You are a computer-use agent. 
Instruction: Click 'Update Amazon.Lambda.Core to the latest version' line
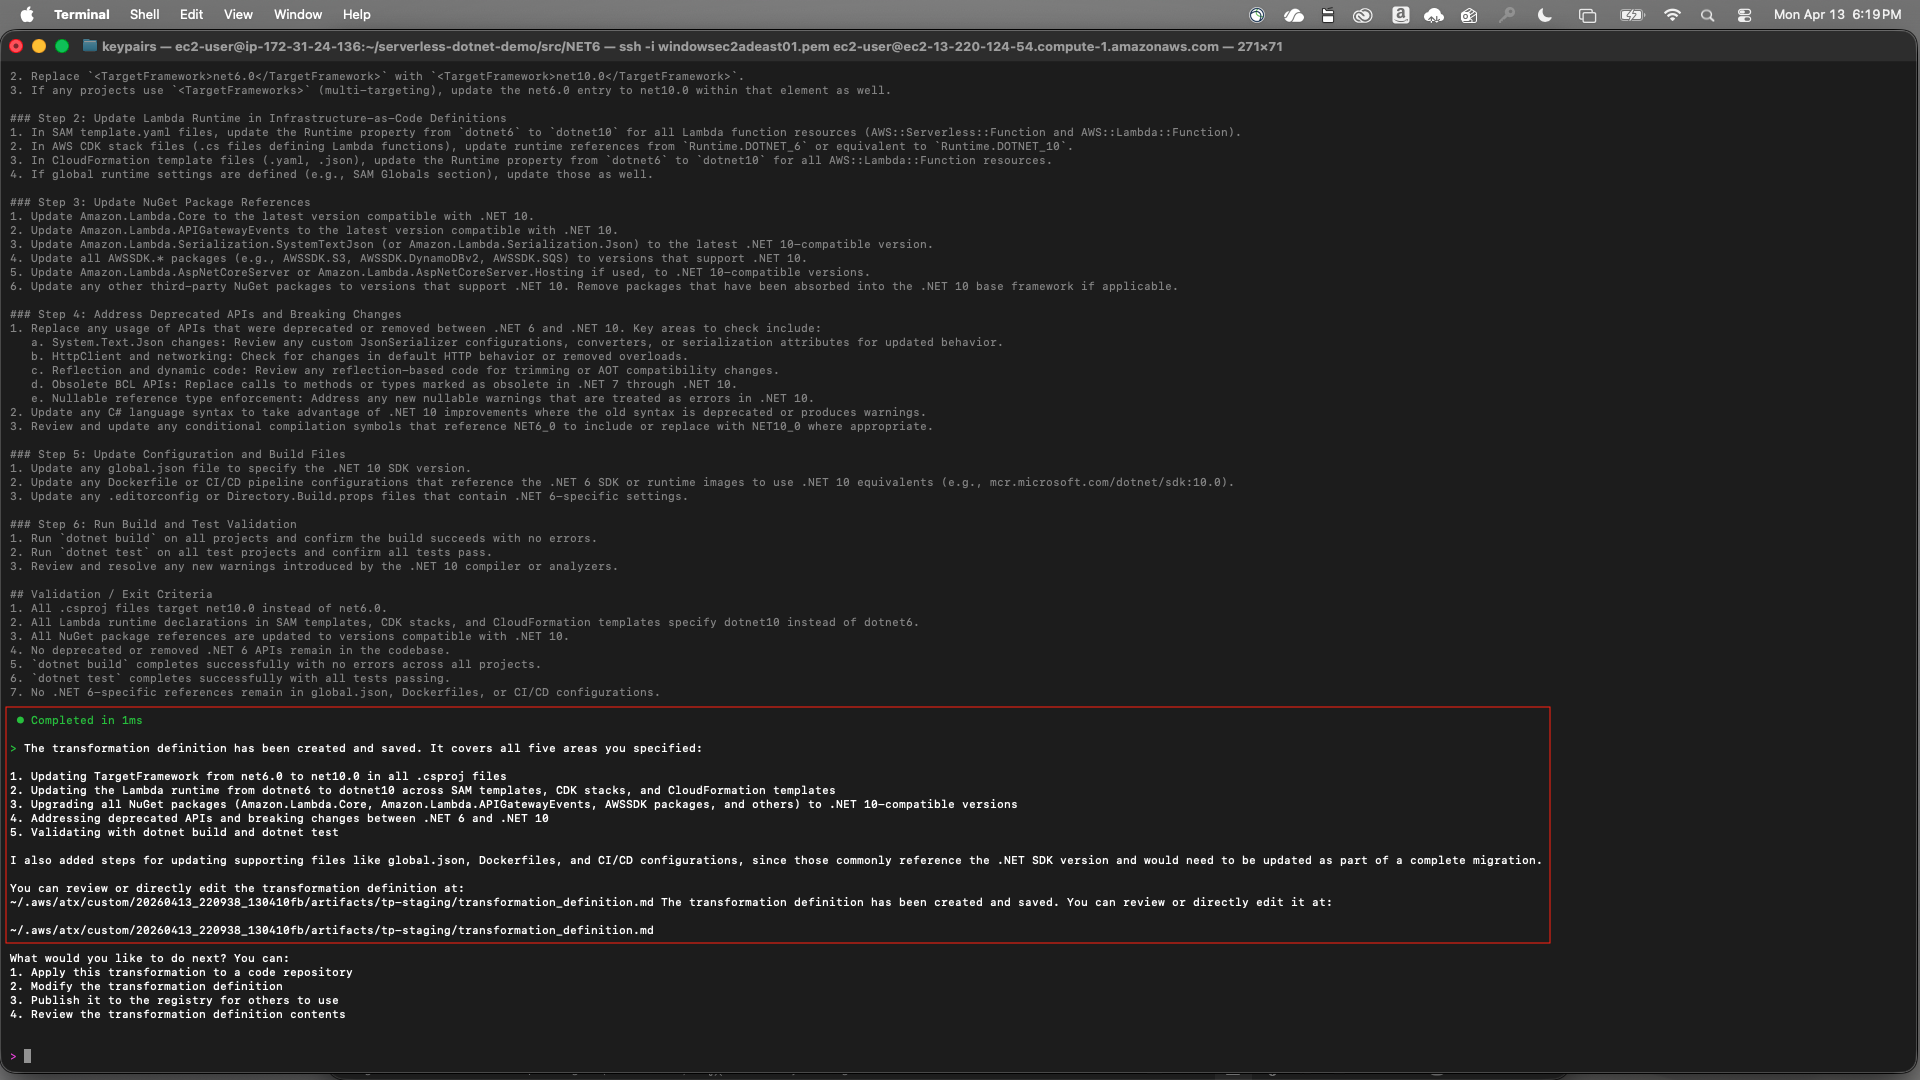tap(272, 216)
